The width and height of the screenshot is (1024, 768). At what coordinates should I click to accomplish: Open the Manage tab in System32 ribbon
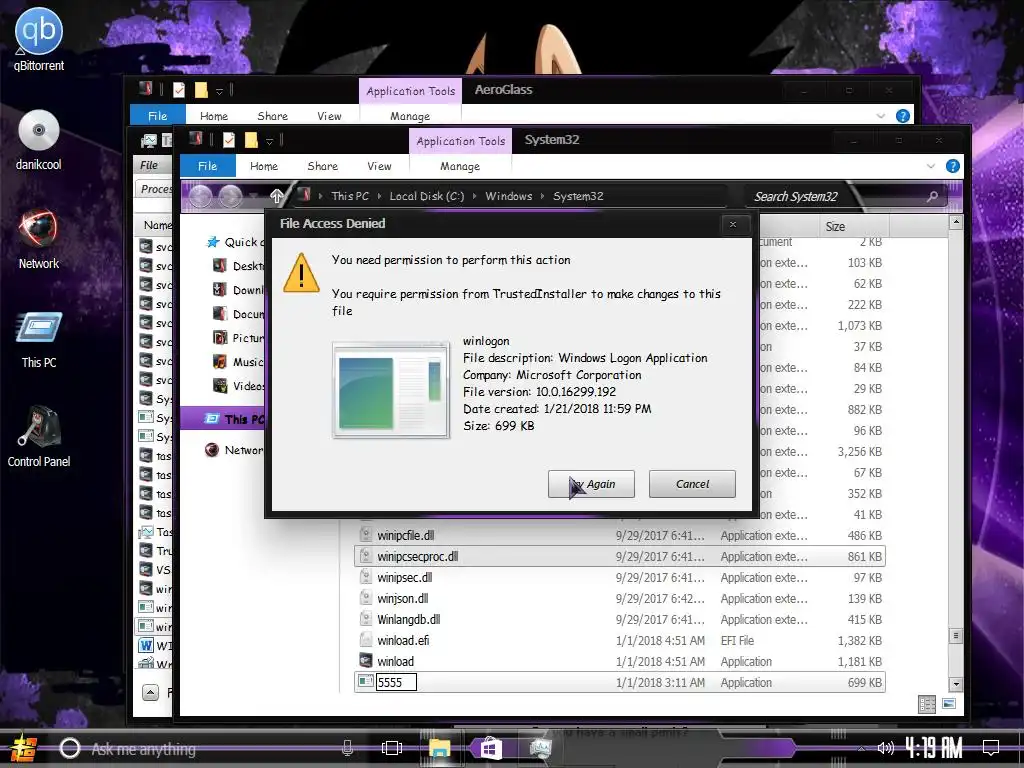tap(460, 166)
